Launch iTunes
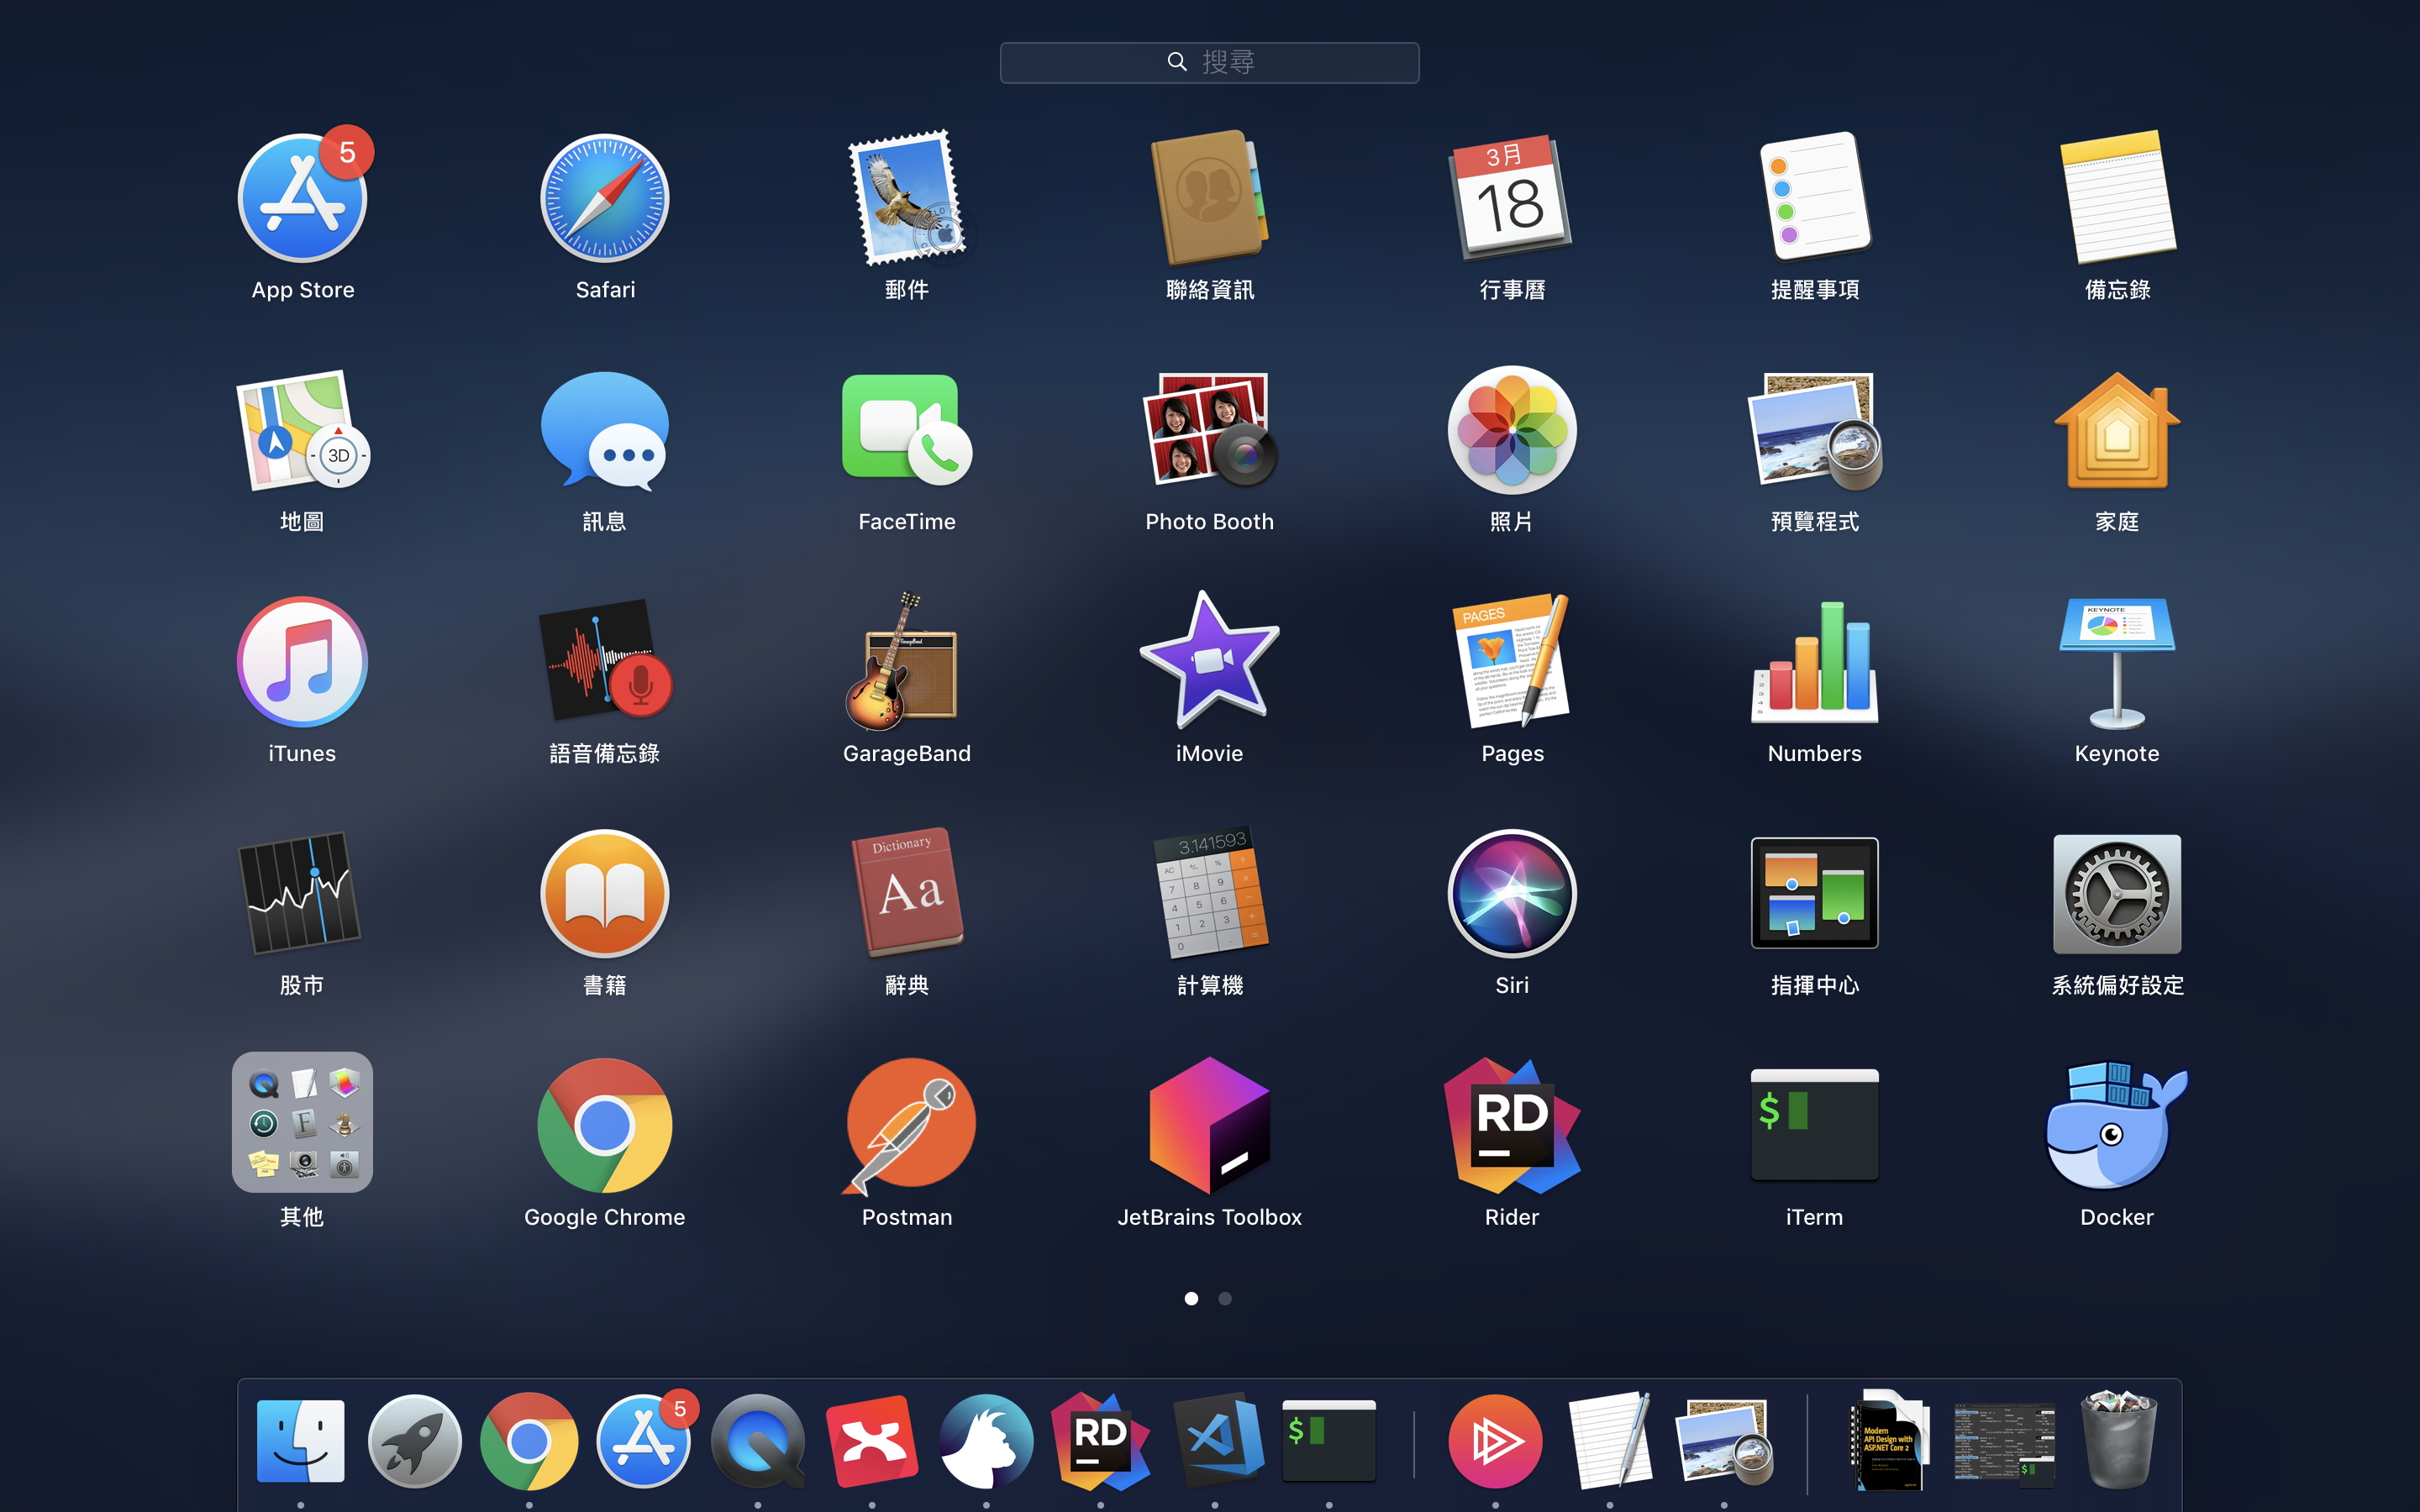This screenshot has height=1512, width=2420. (302, 662)
